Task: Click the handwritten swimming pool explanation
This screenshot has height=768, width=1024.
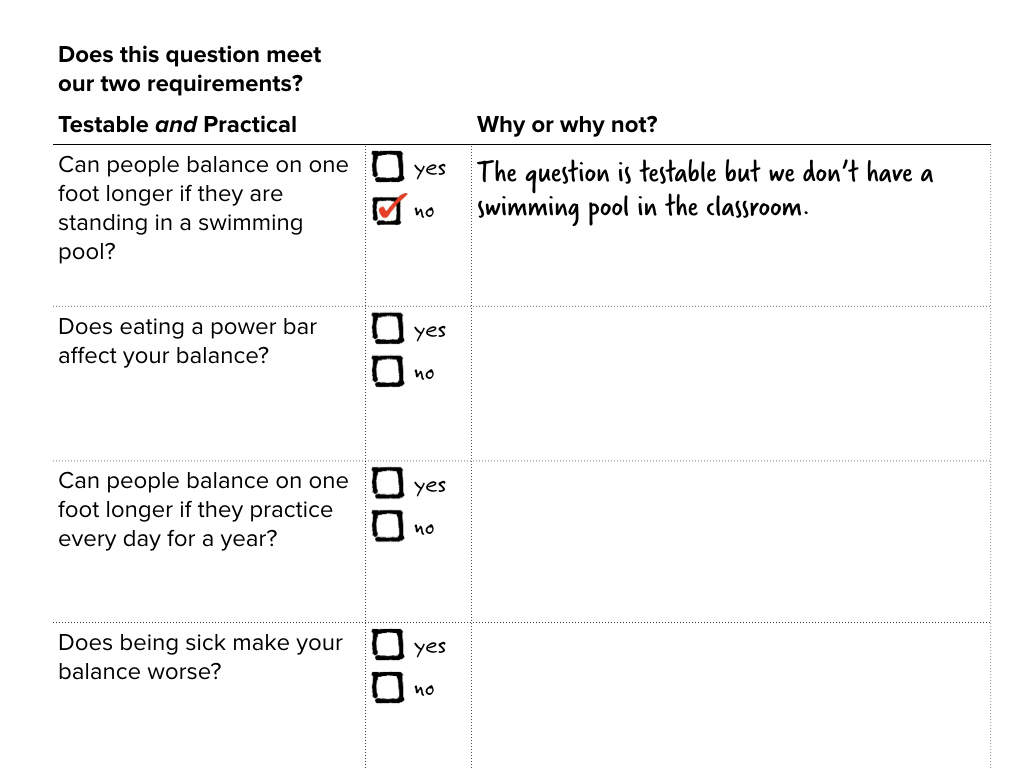Action: (705, 191)
